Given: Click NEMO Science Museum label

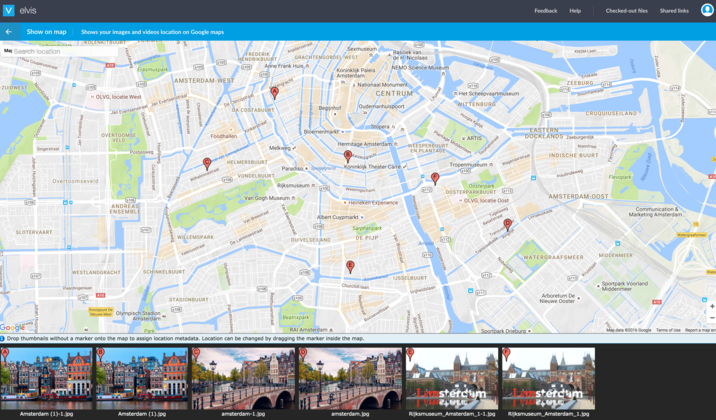Looking at the screenshot, I should pyautogui.click(x=420, y=68).
